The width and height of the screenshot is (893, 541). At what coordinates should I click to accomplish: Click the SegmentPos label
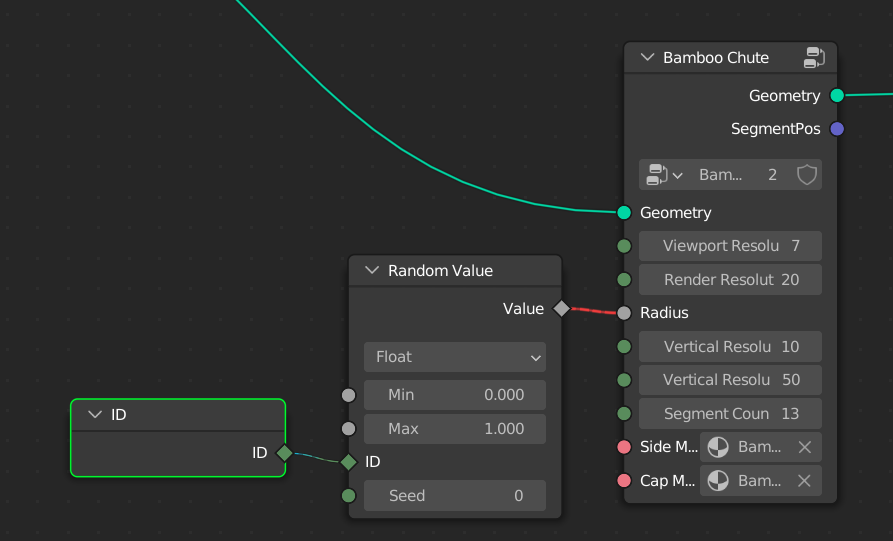(x=776, y=129)
